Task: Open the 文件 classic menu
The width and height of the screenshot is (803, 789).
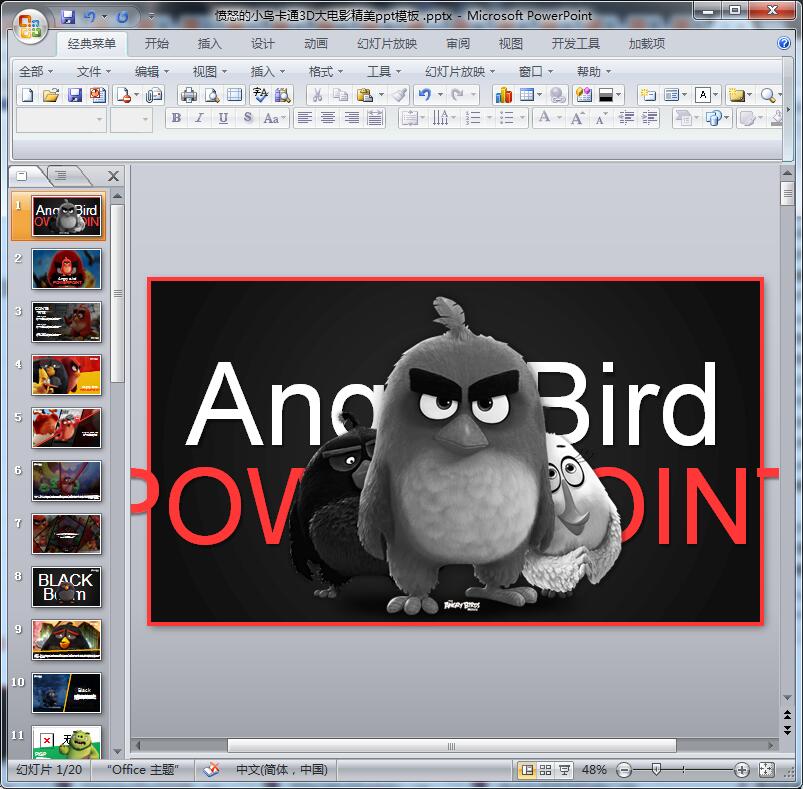Action: click(x=93, y=72)
